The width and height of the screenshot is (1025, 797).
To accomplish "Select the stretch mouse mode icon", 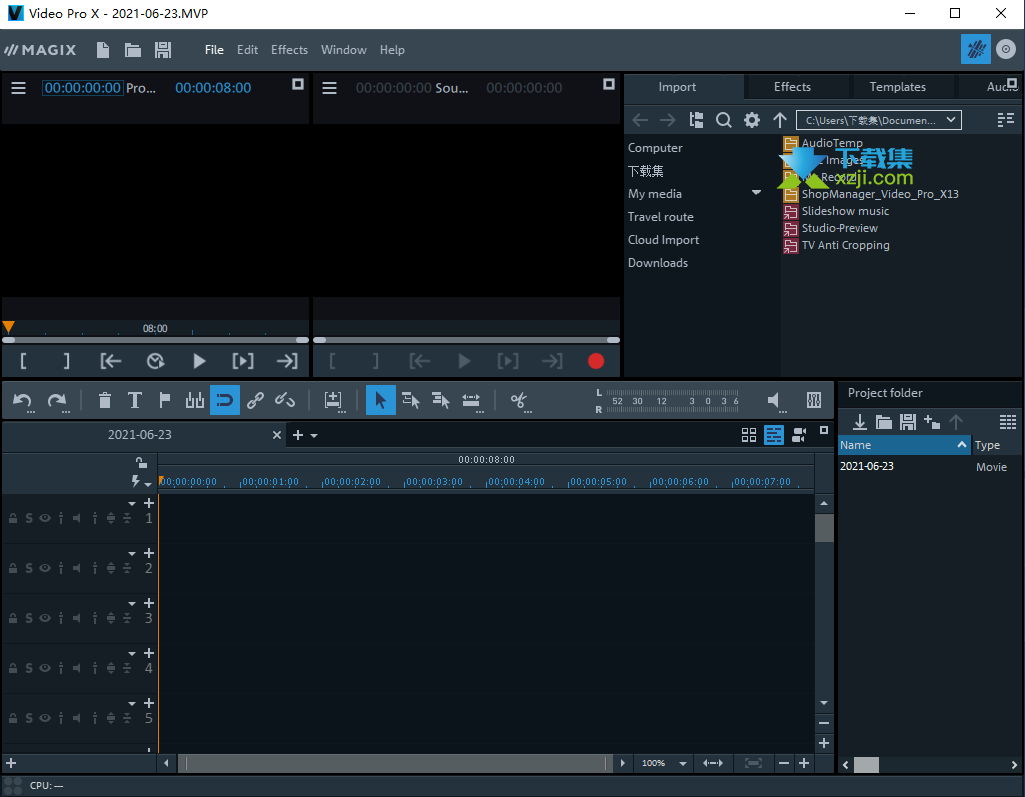I will click(x=471, y=400).
